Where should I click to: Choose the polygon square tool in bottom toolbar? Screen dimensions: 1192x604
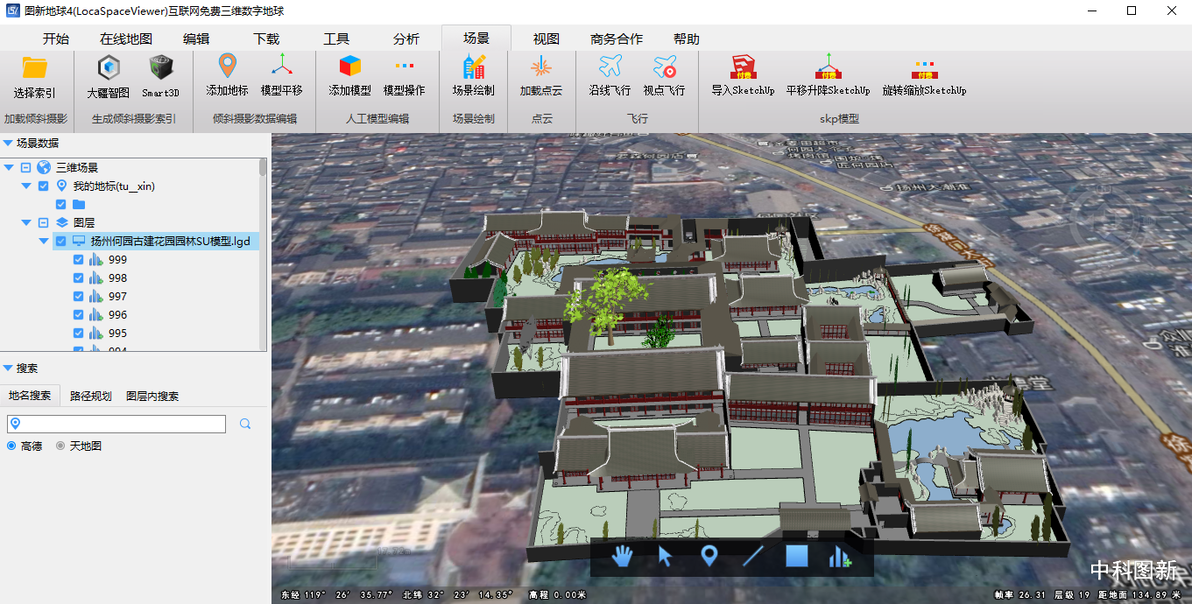797,556
